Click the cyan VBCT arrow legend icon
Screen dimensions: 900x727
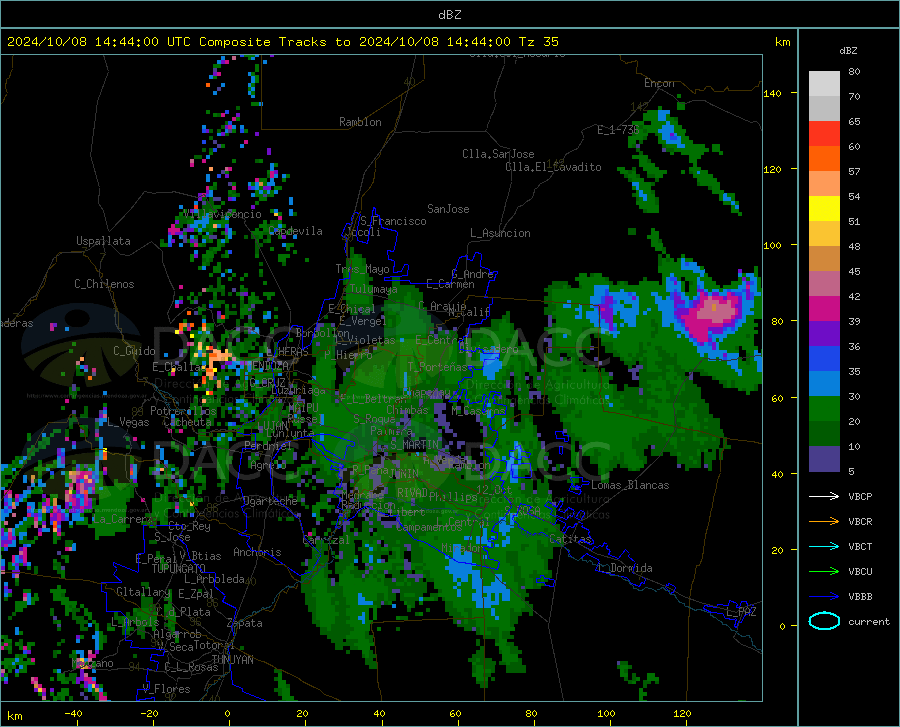824,546
